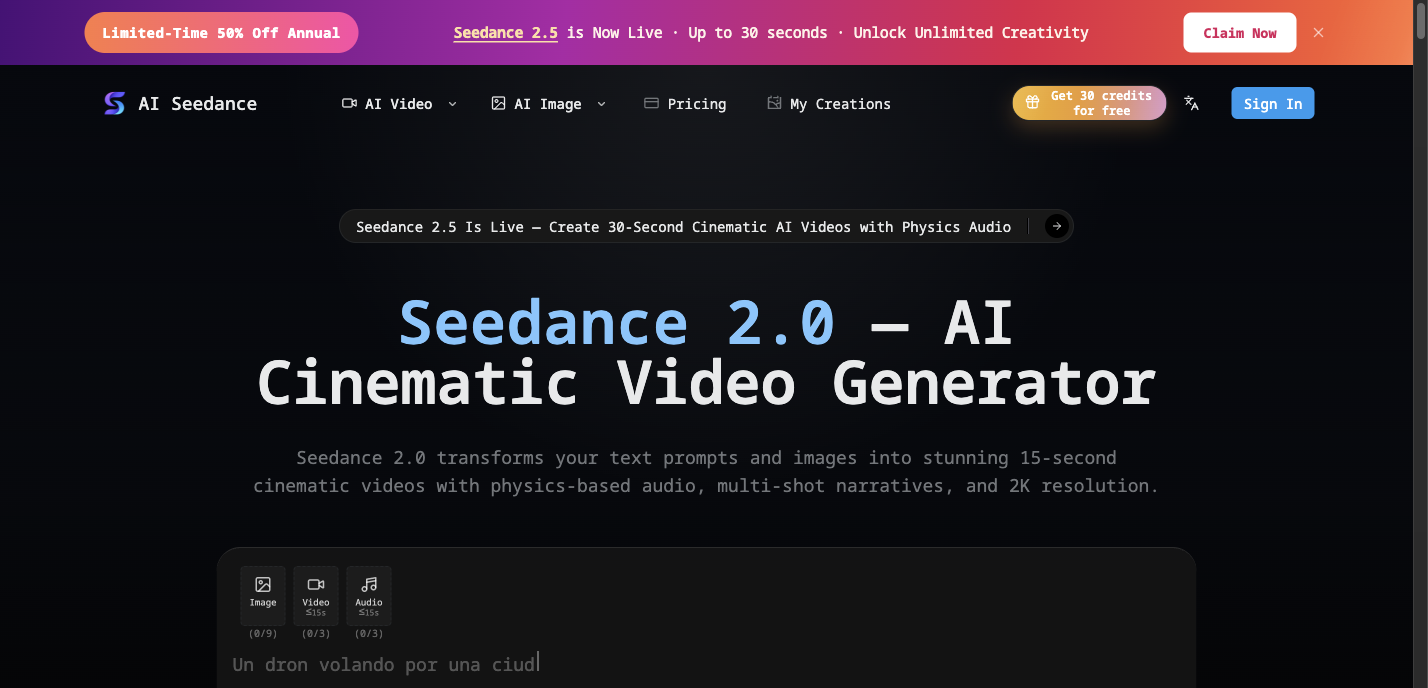
Task: Add an Audio reference upload
Action: click(x=369, y=596)
